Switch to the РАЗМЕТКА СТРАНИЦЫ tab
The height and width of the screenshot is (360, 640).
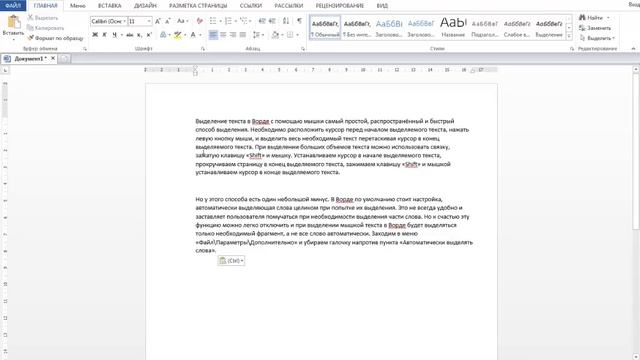(x=198, y=6)
